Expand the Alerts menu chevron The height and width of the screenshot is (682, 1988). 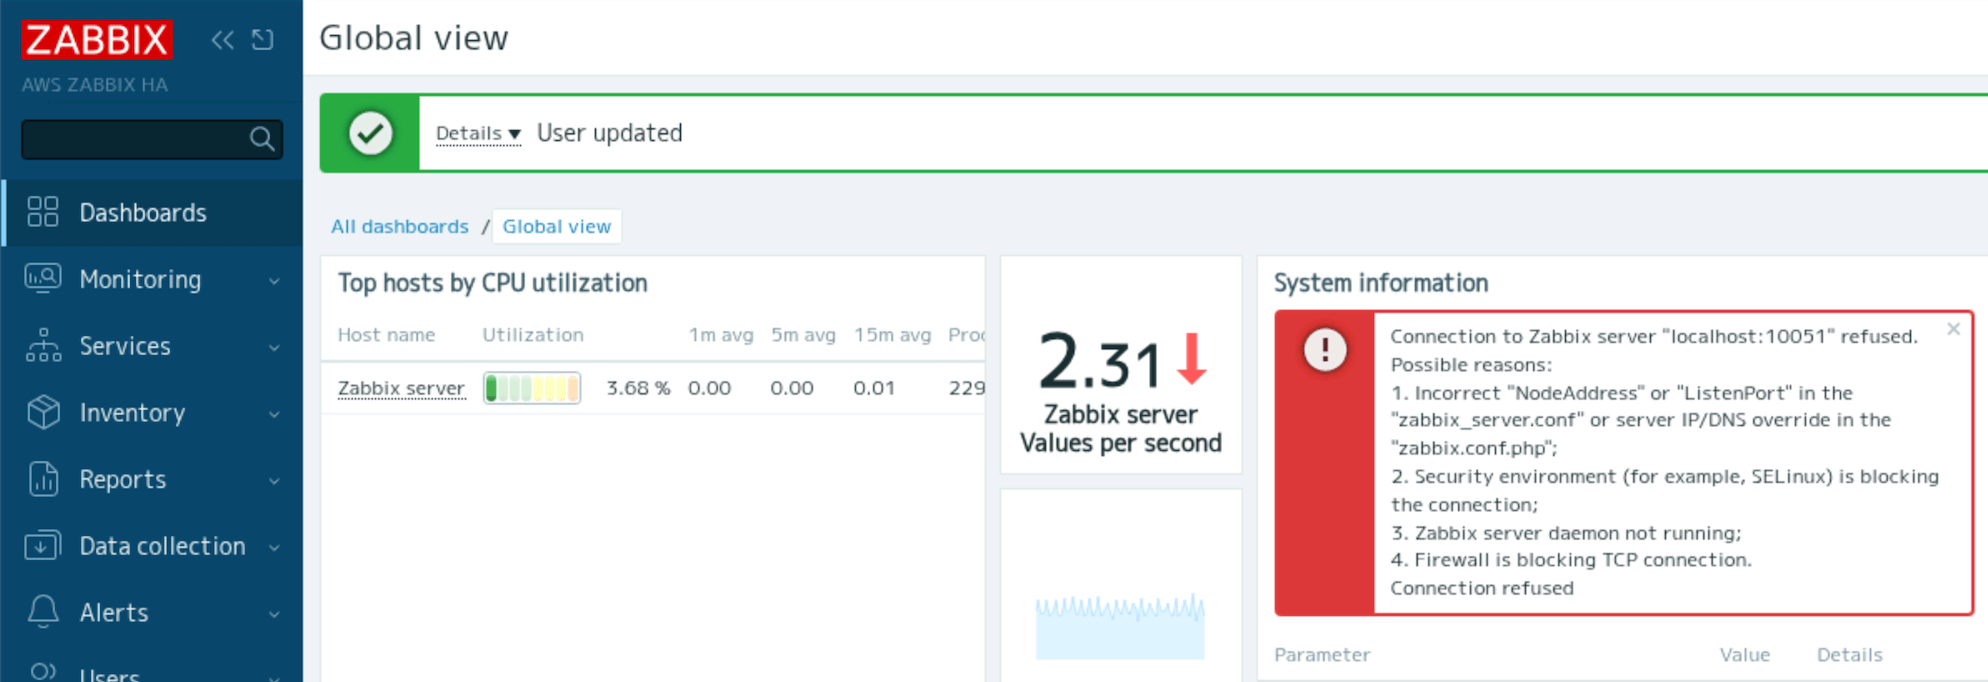point(274,614)
